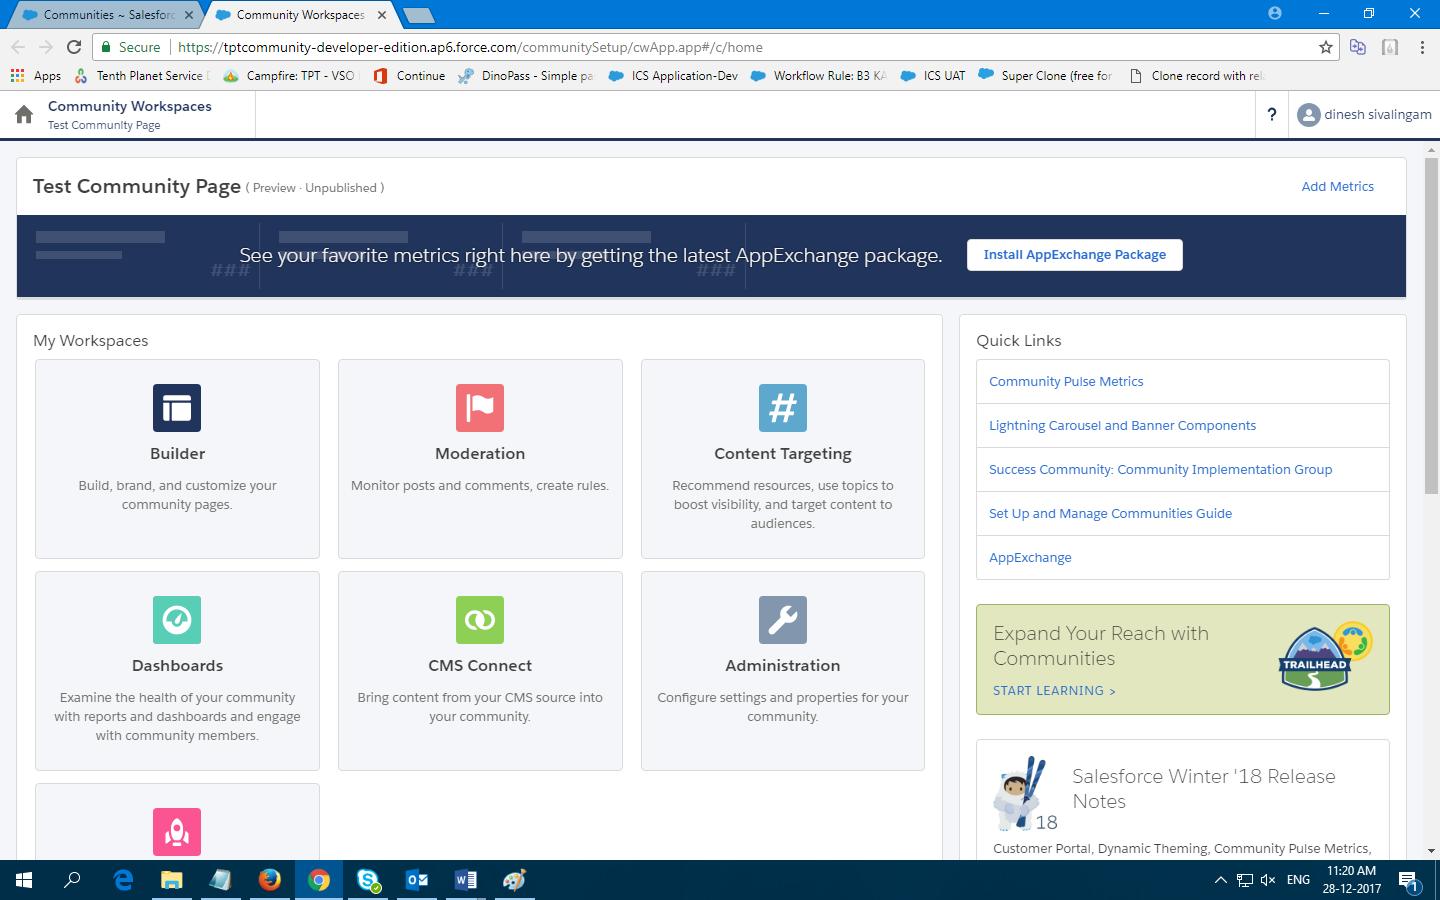
Task: Click the taskbar volume icon
Action: [1268, 880]
